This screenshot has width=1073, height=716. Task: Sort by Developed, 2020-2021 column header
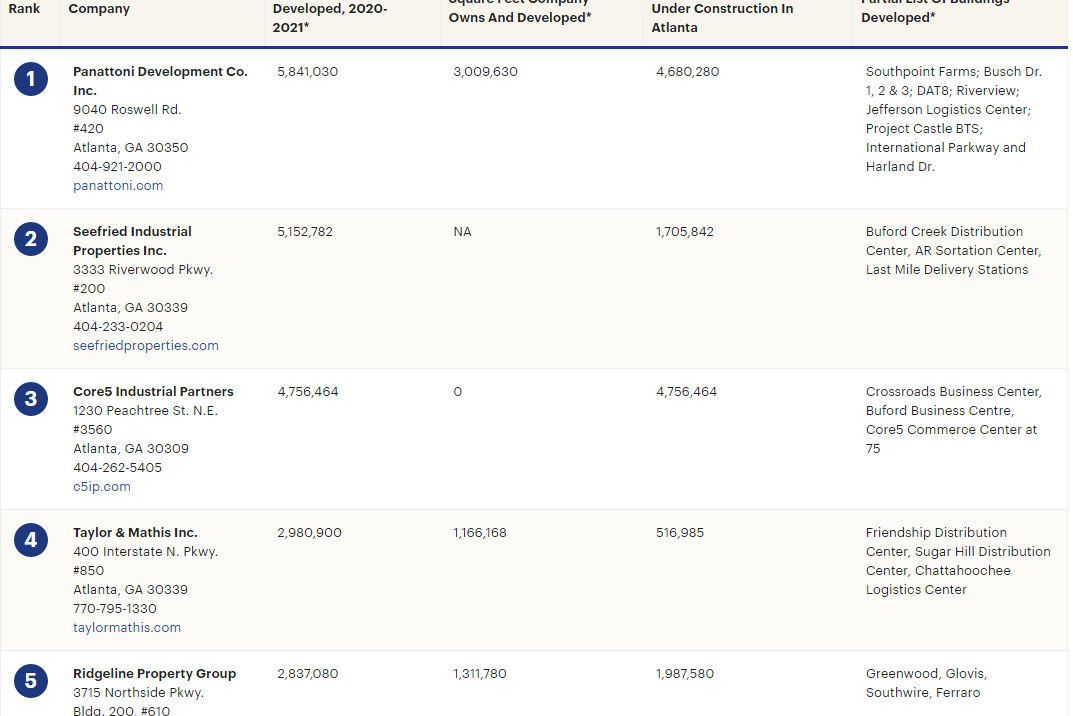tap(330, 18)
